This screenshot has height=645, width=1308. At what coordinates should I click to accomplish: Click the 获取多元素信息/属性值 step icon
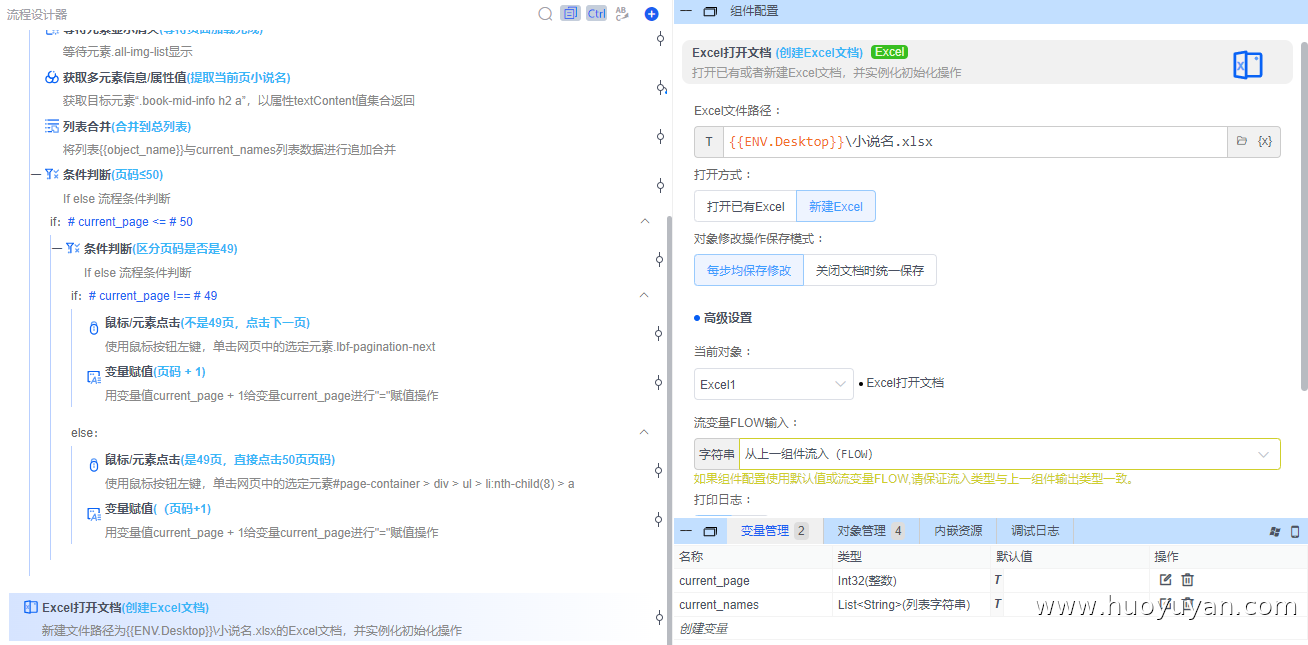coord(52,77)
